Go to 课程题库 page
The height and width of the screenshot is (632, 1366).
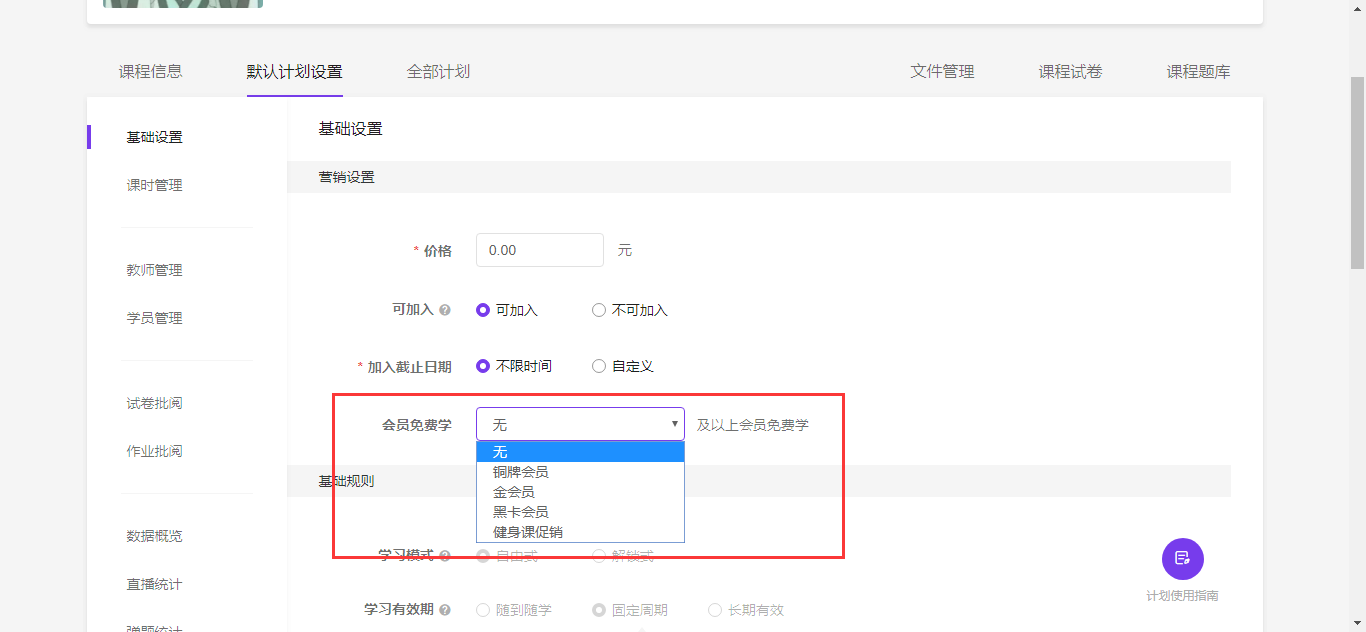(x=1198, y=72)
